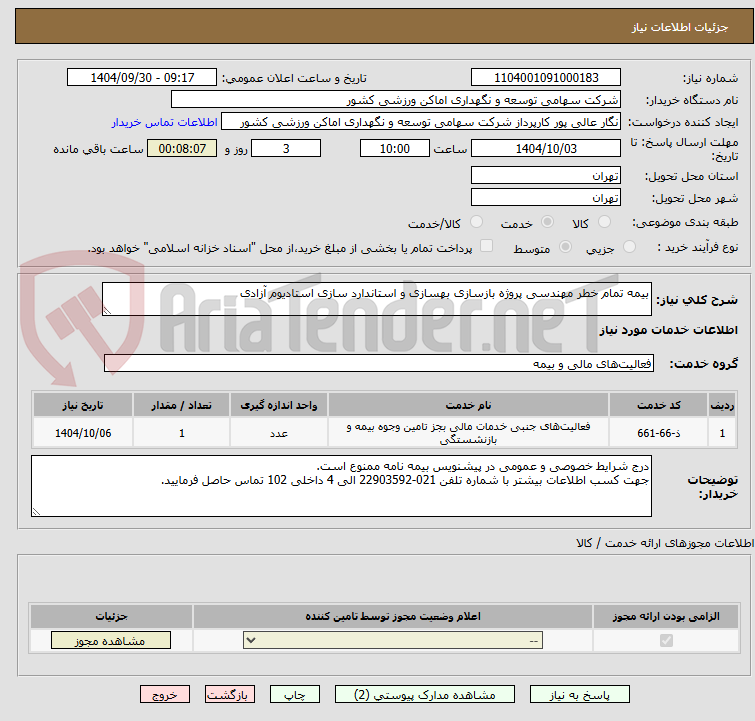Select the کالا/خدمت radio option
This screenshot has height=721, width=755.
pos(476,222)
